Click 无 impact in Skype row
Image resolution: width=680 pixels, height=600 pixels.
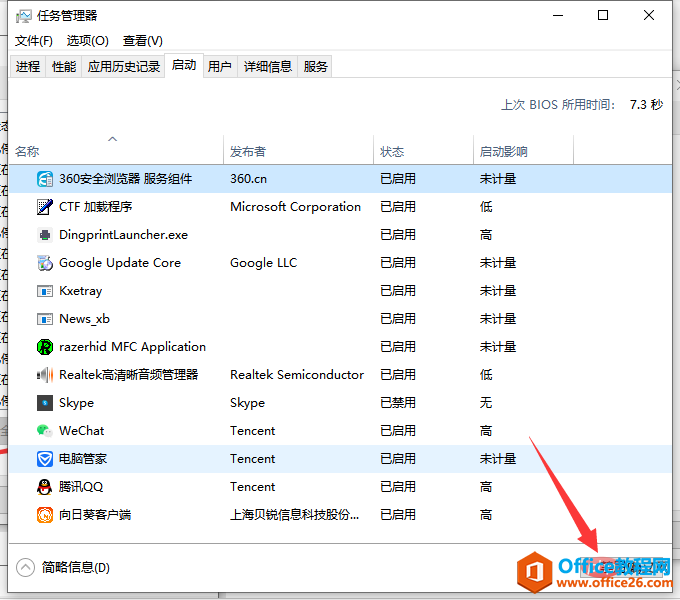click(486, 403)
